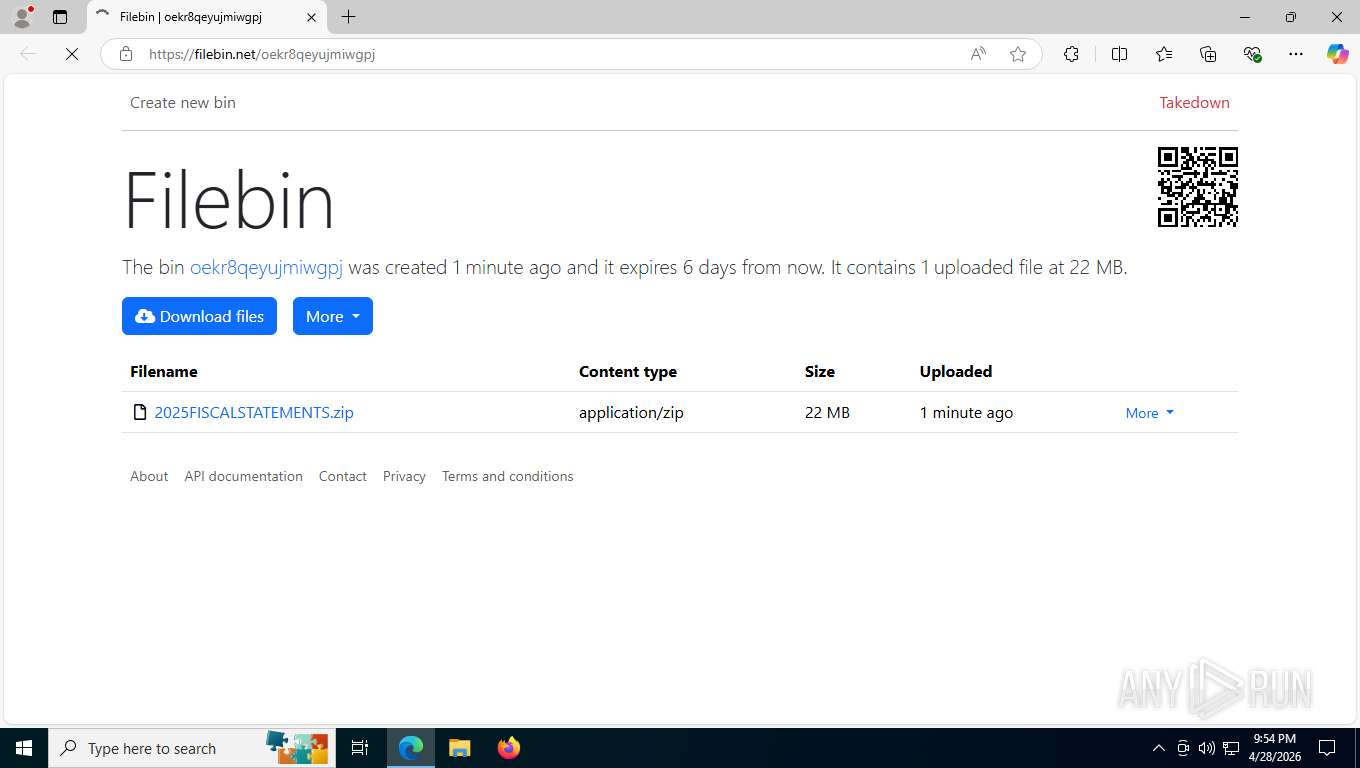This screenshot has height=768, width=1360.
Task: Click the Filename column header
Action: tap(164, 371)
